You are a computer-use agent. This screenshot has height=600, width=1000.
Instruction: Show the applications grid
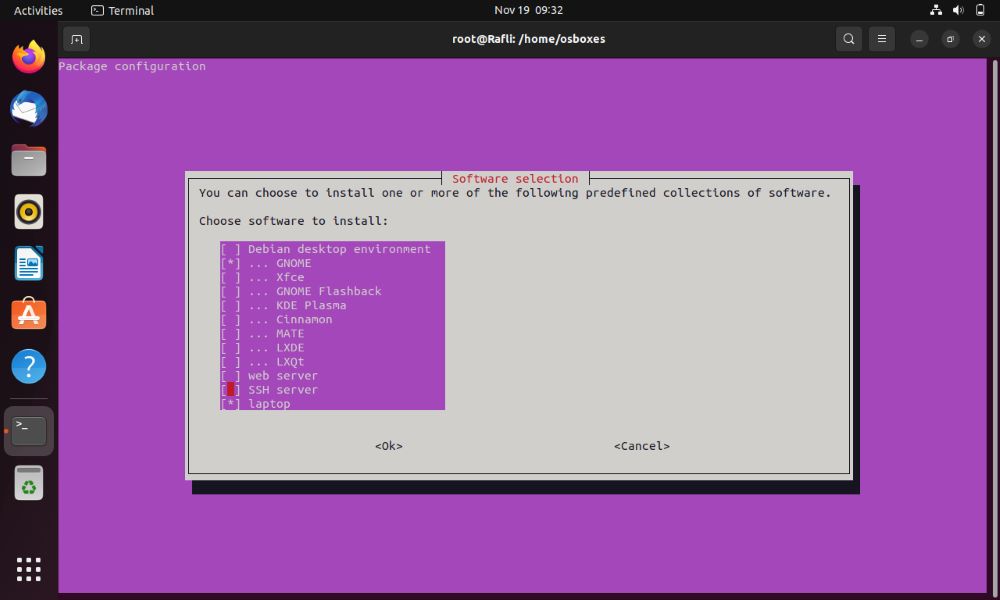tap(29, 569)
